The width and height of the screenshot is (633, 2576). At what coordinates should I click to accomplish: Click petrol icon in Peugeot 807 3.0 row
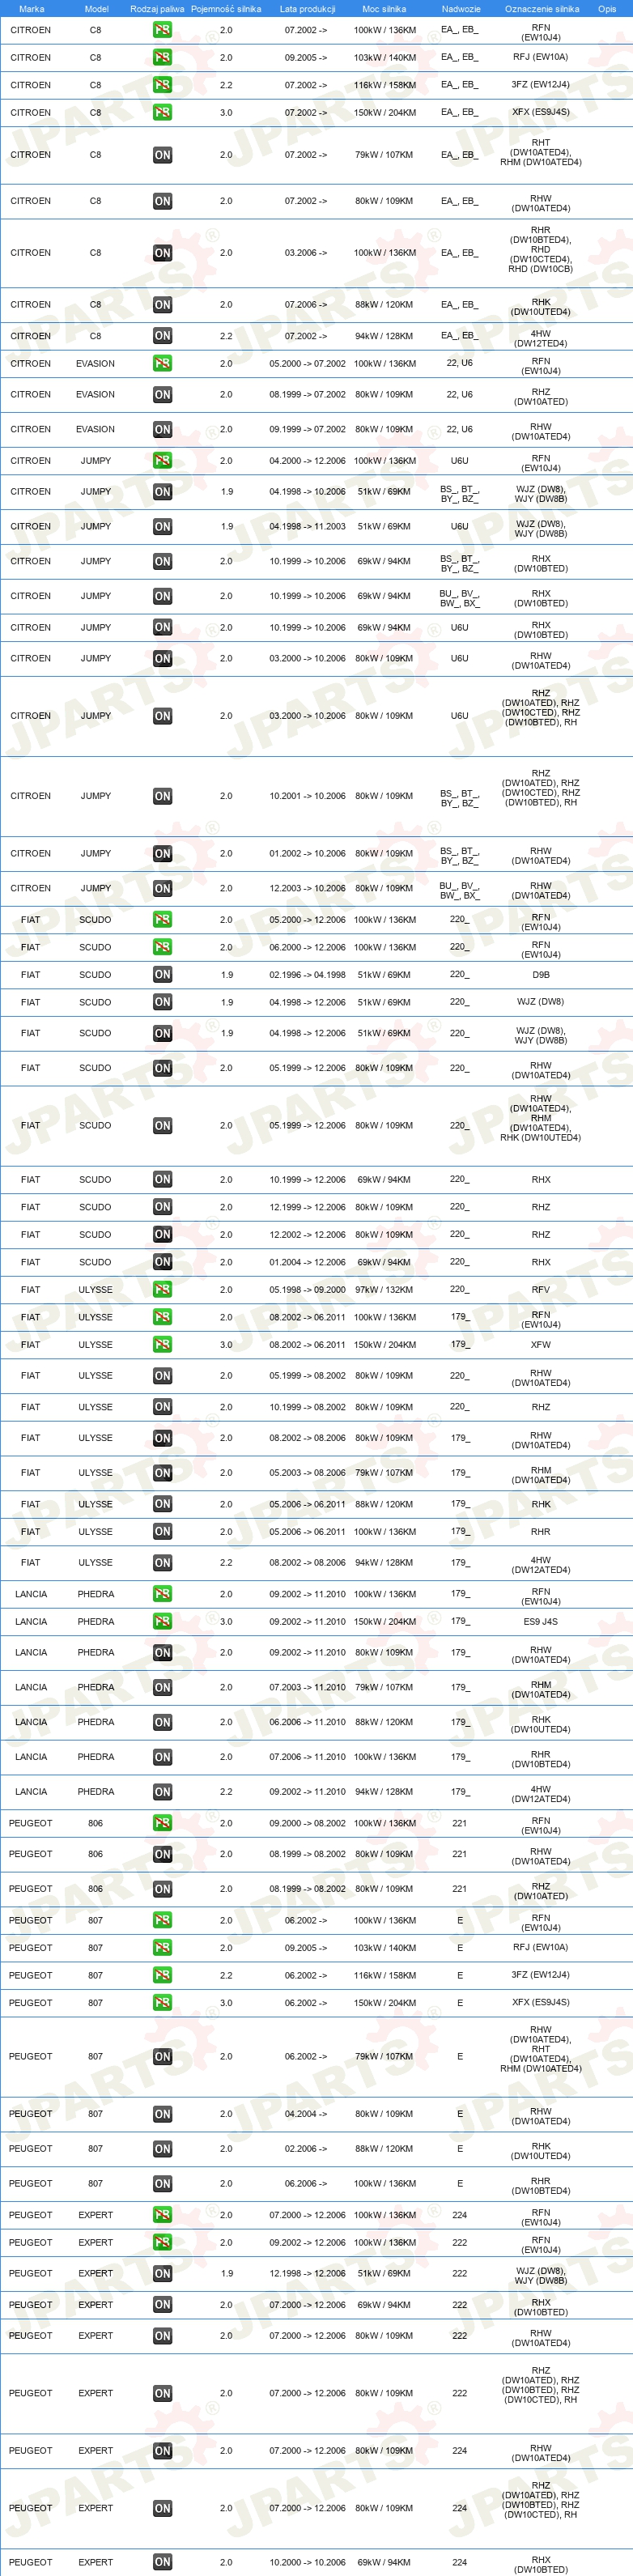162,2002
